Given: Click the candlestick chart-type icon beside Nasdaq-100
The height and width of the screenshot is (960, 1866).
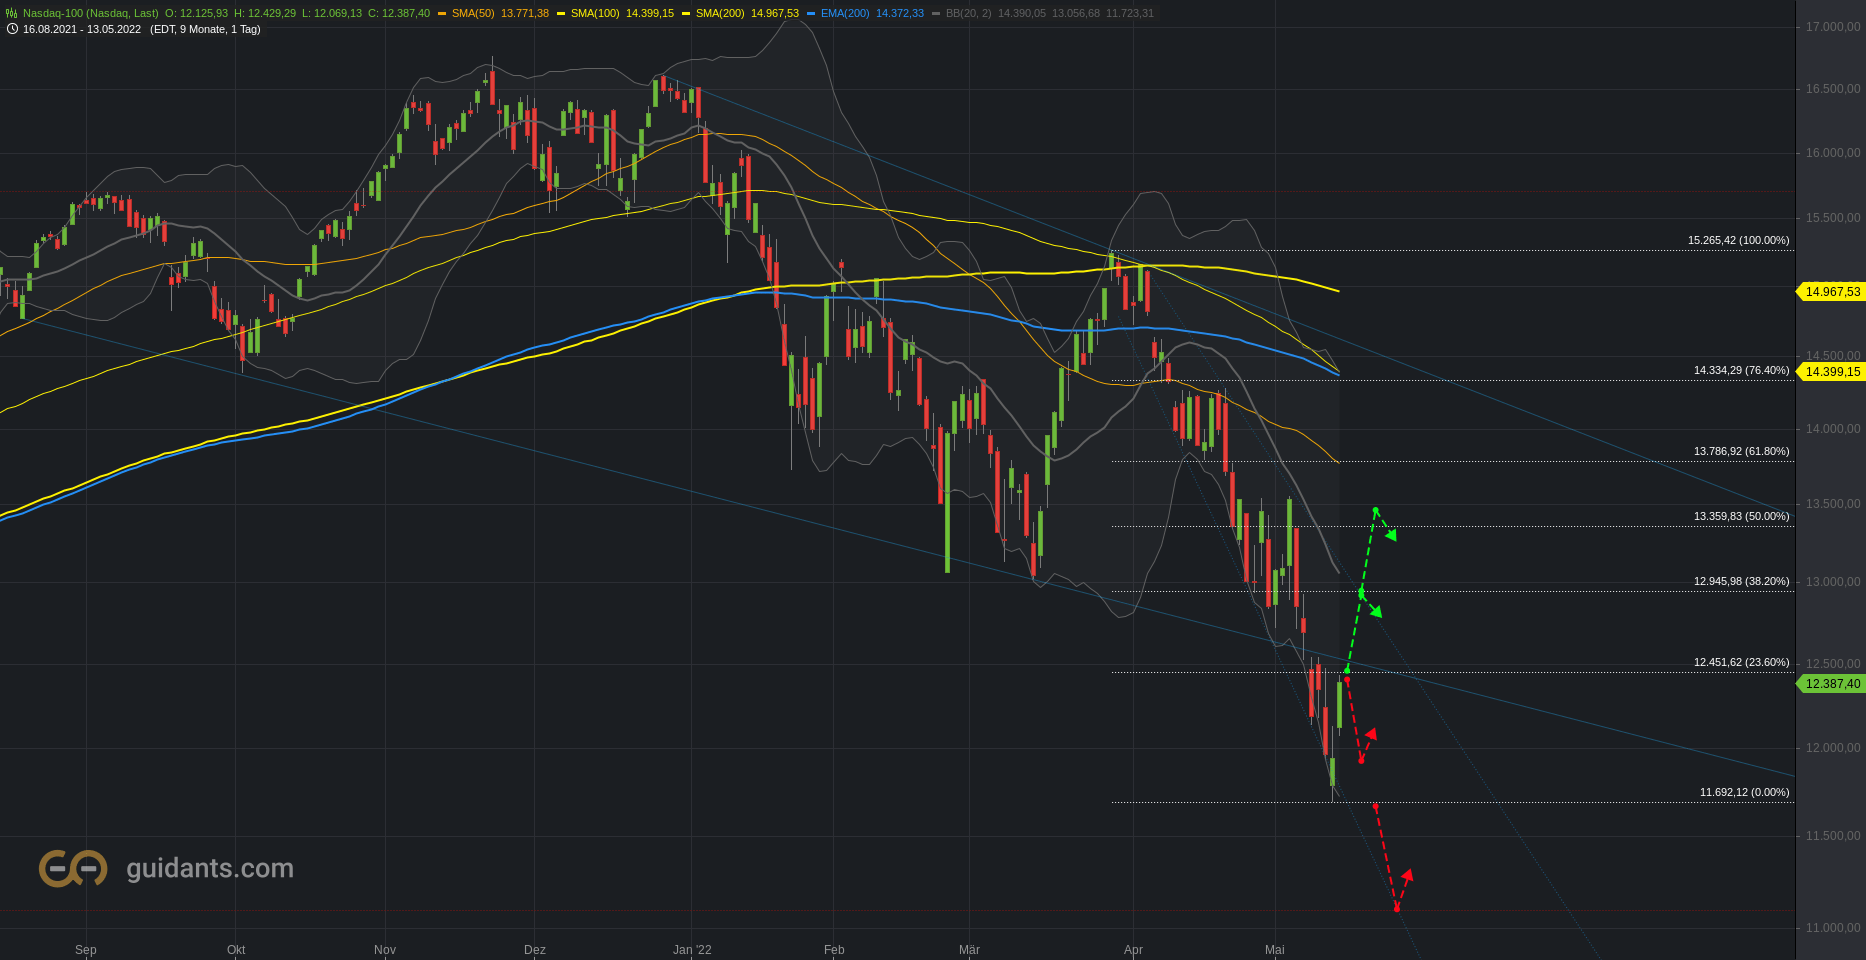Looking at the screenshot, I should tap(12, 14).
